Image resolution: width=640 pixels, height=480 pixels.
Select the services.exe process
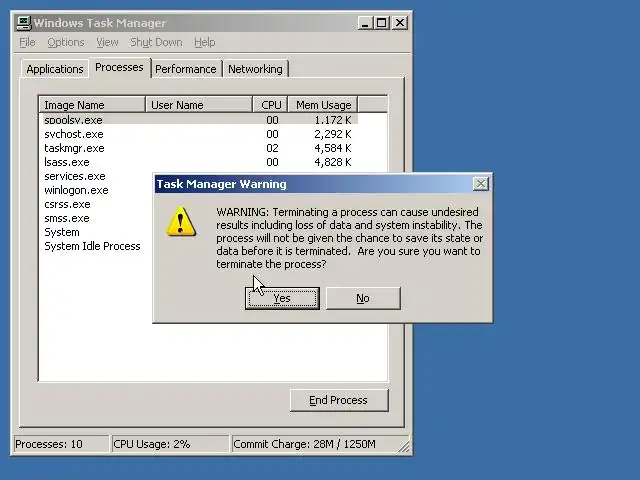(75, 176)
